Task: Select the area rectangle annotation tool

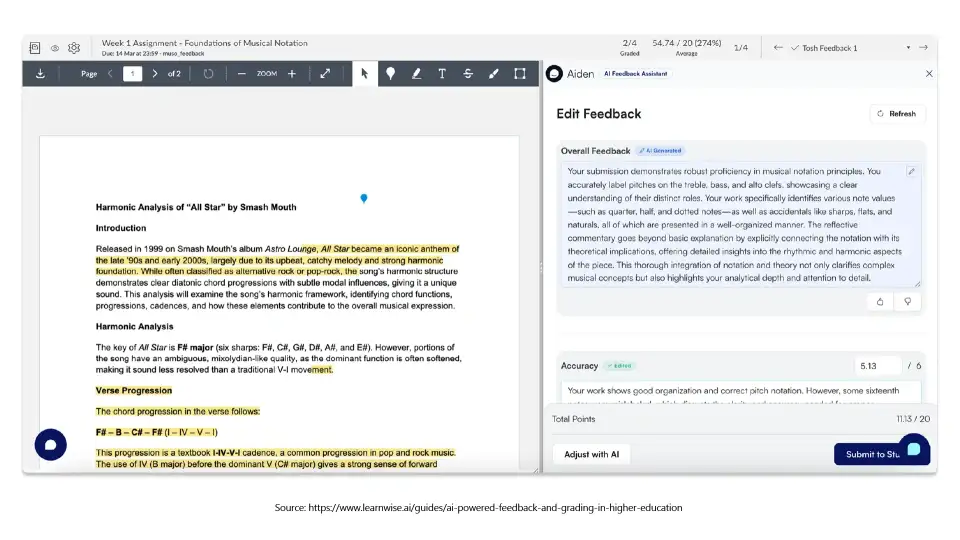Action: [x=520, y=74]
